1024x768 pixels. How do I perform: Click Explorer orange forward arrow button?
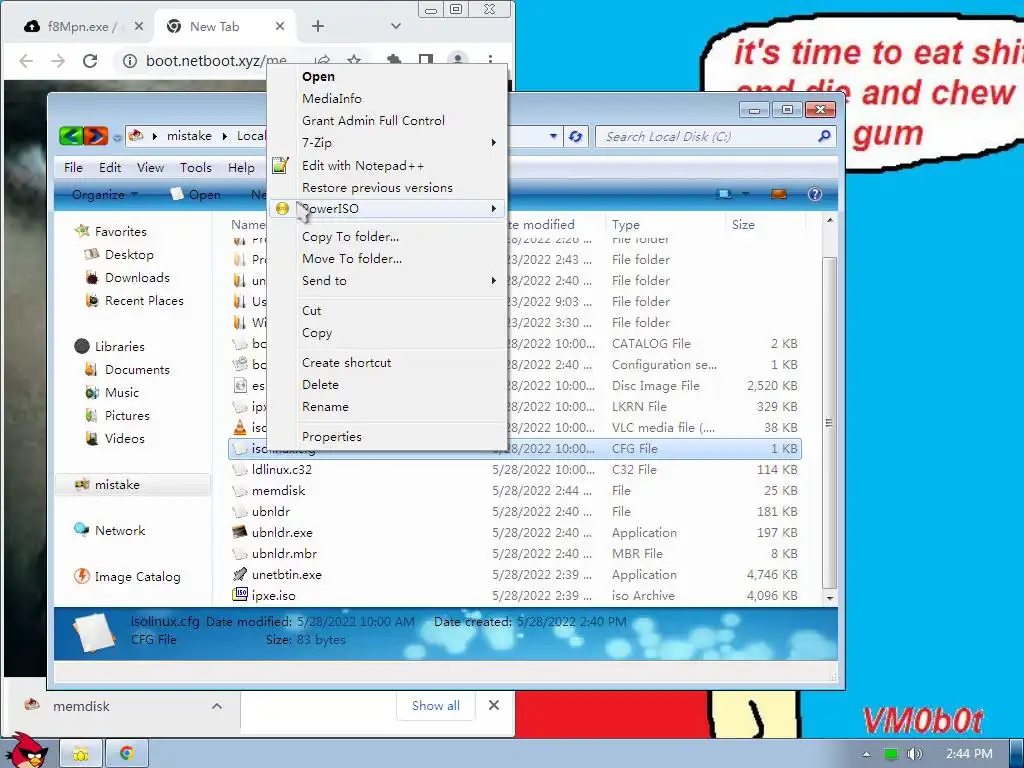(x=95, y=136)
